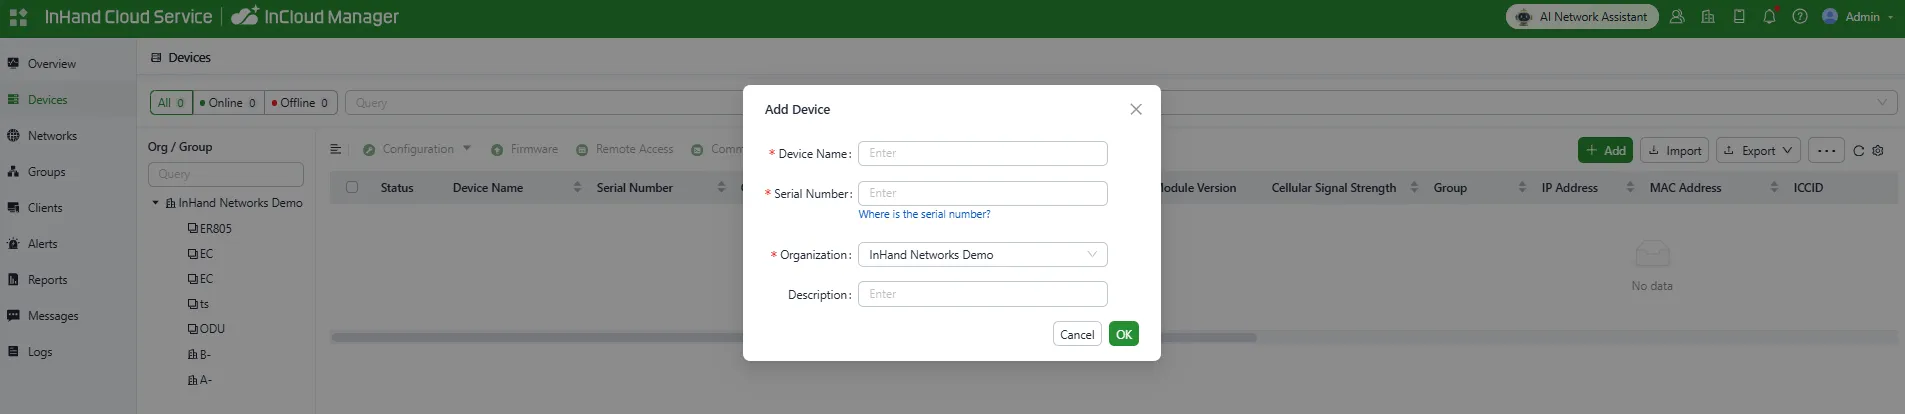Confirm with the OK button
This screenshot has height=414, width=1905.
pyautogui.click(x=1124, y=334)
